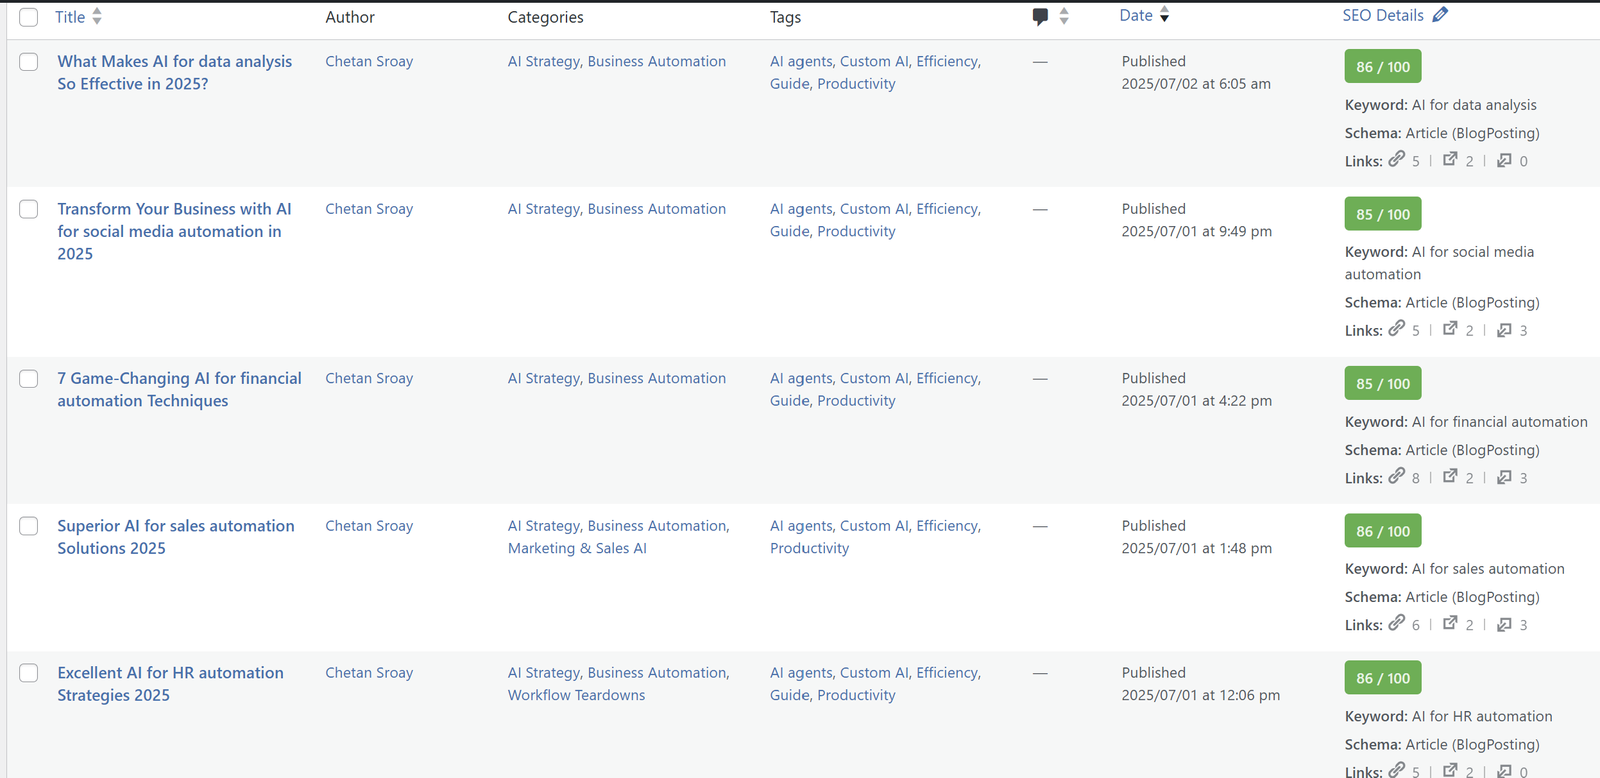Click date '2025/07/01 at 4:22 pm'

tap(1197, 401)
